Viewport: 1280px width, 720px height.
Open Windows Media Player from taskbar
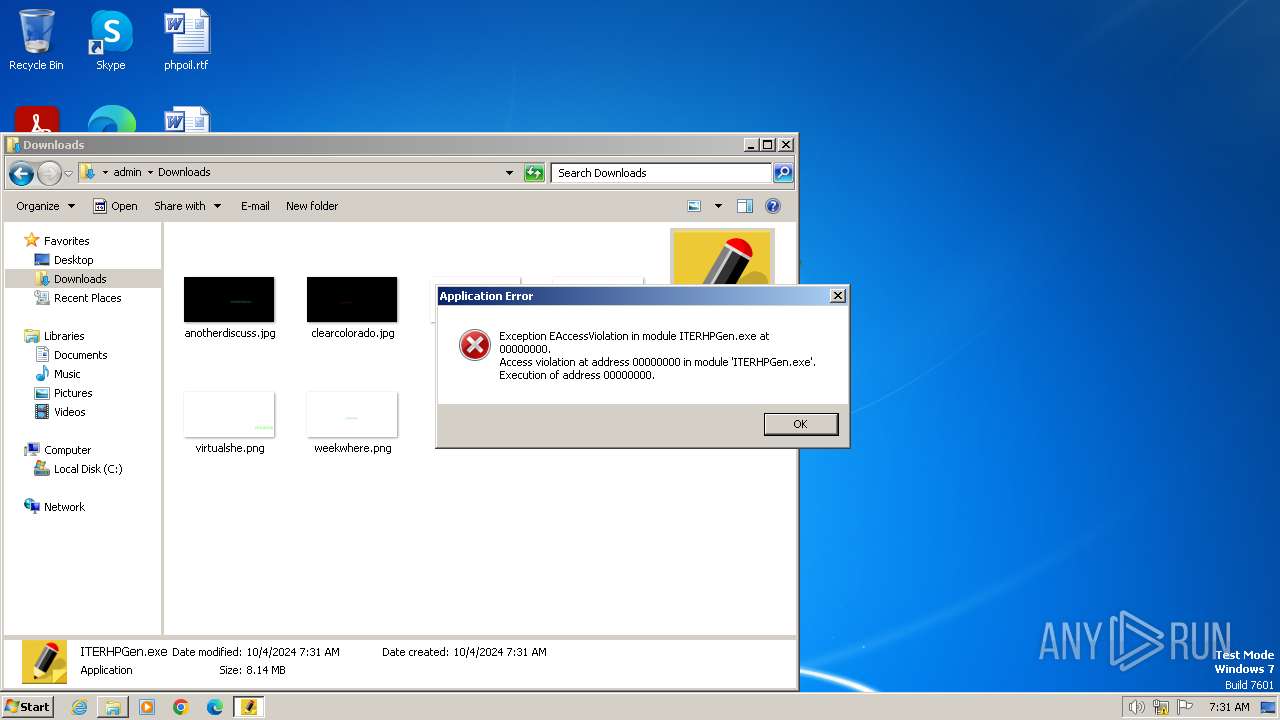[147, 707]
